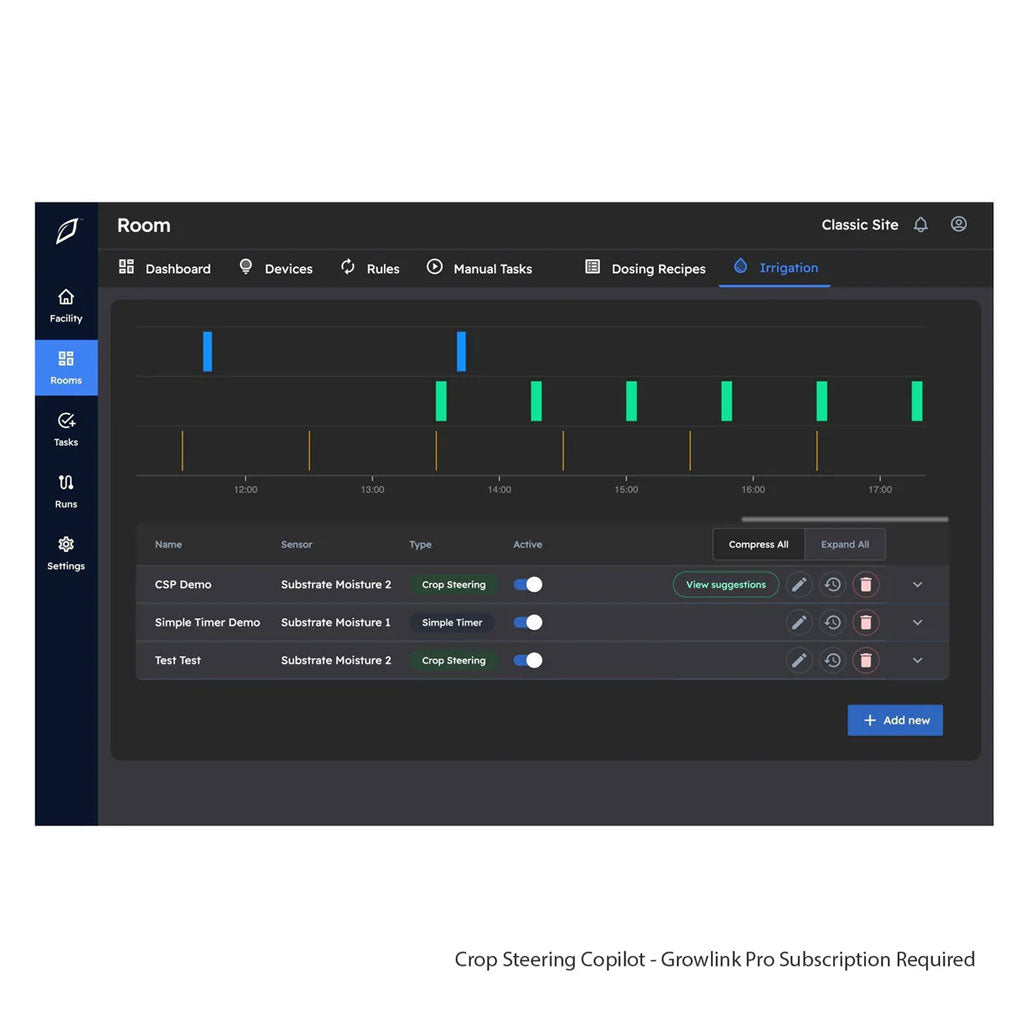Open Settings gear in sidebar
Viewport: 1028px width, 1028px height.
[66, 553]
